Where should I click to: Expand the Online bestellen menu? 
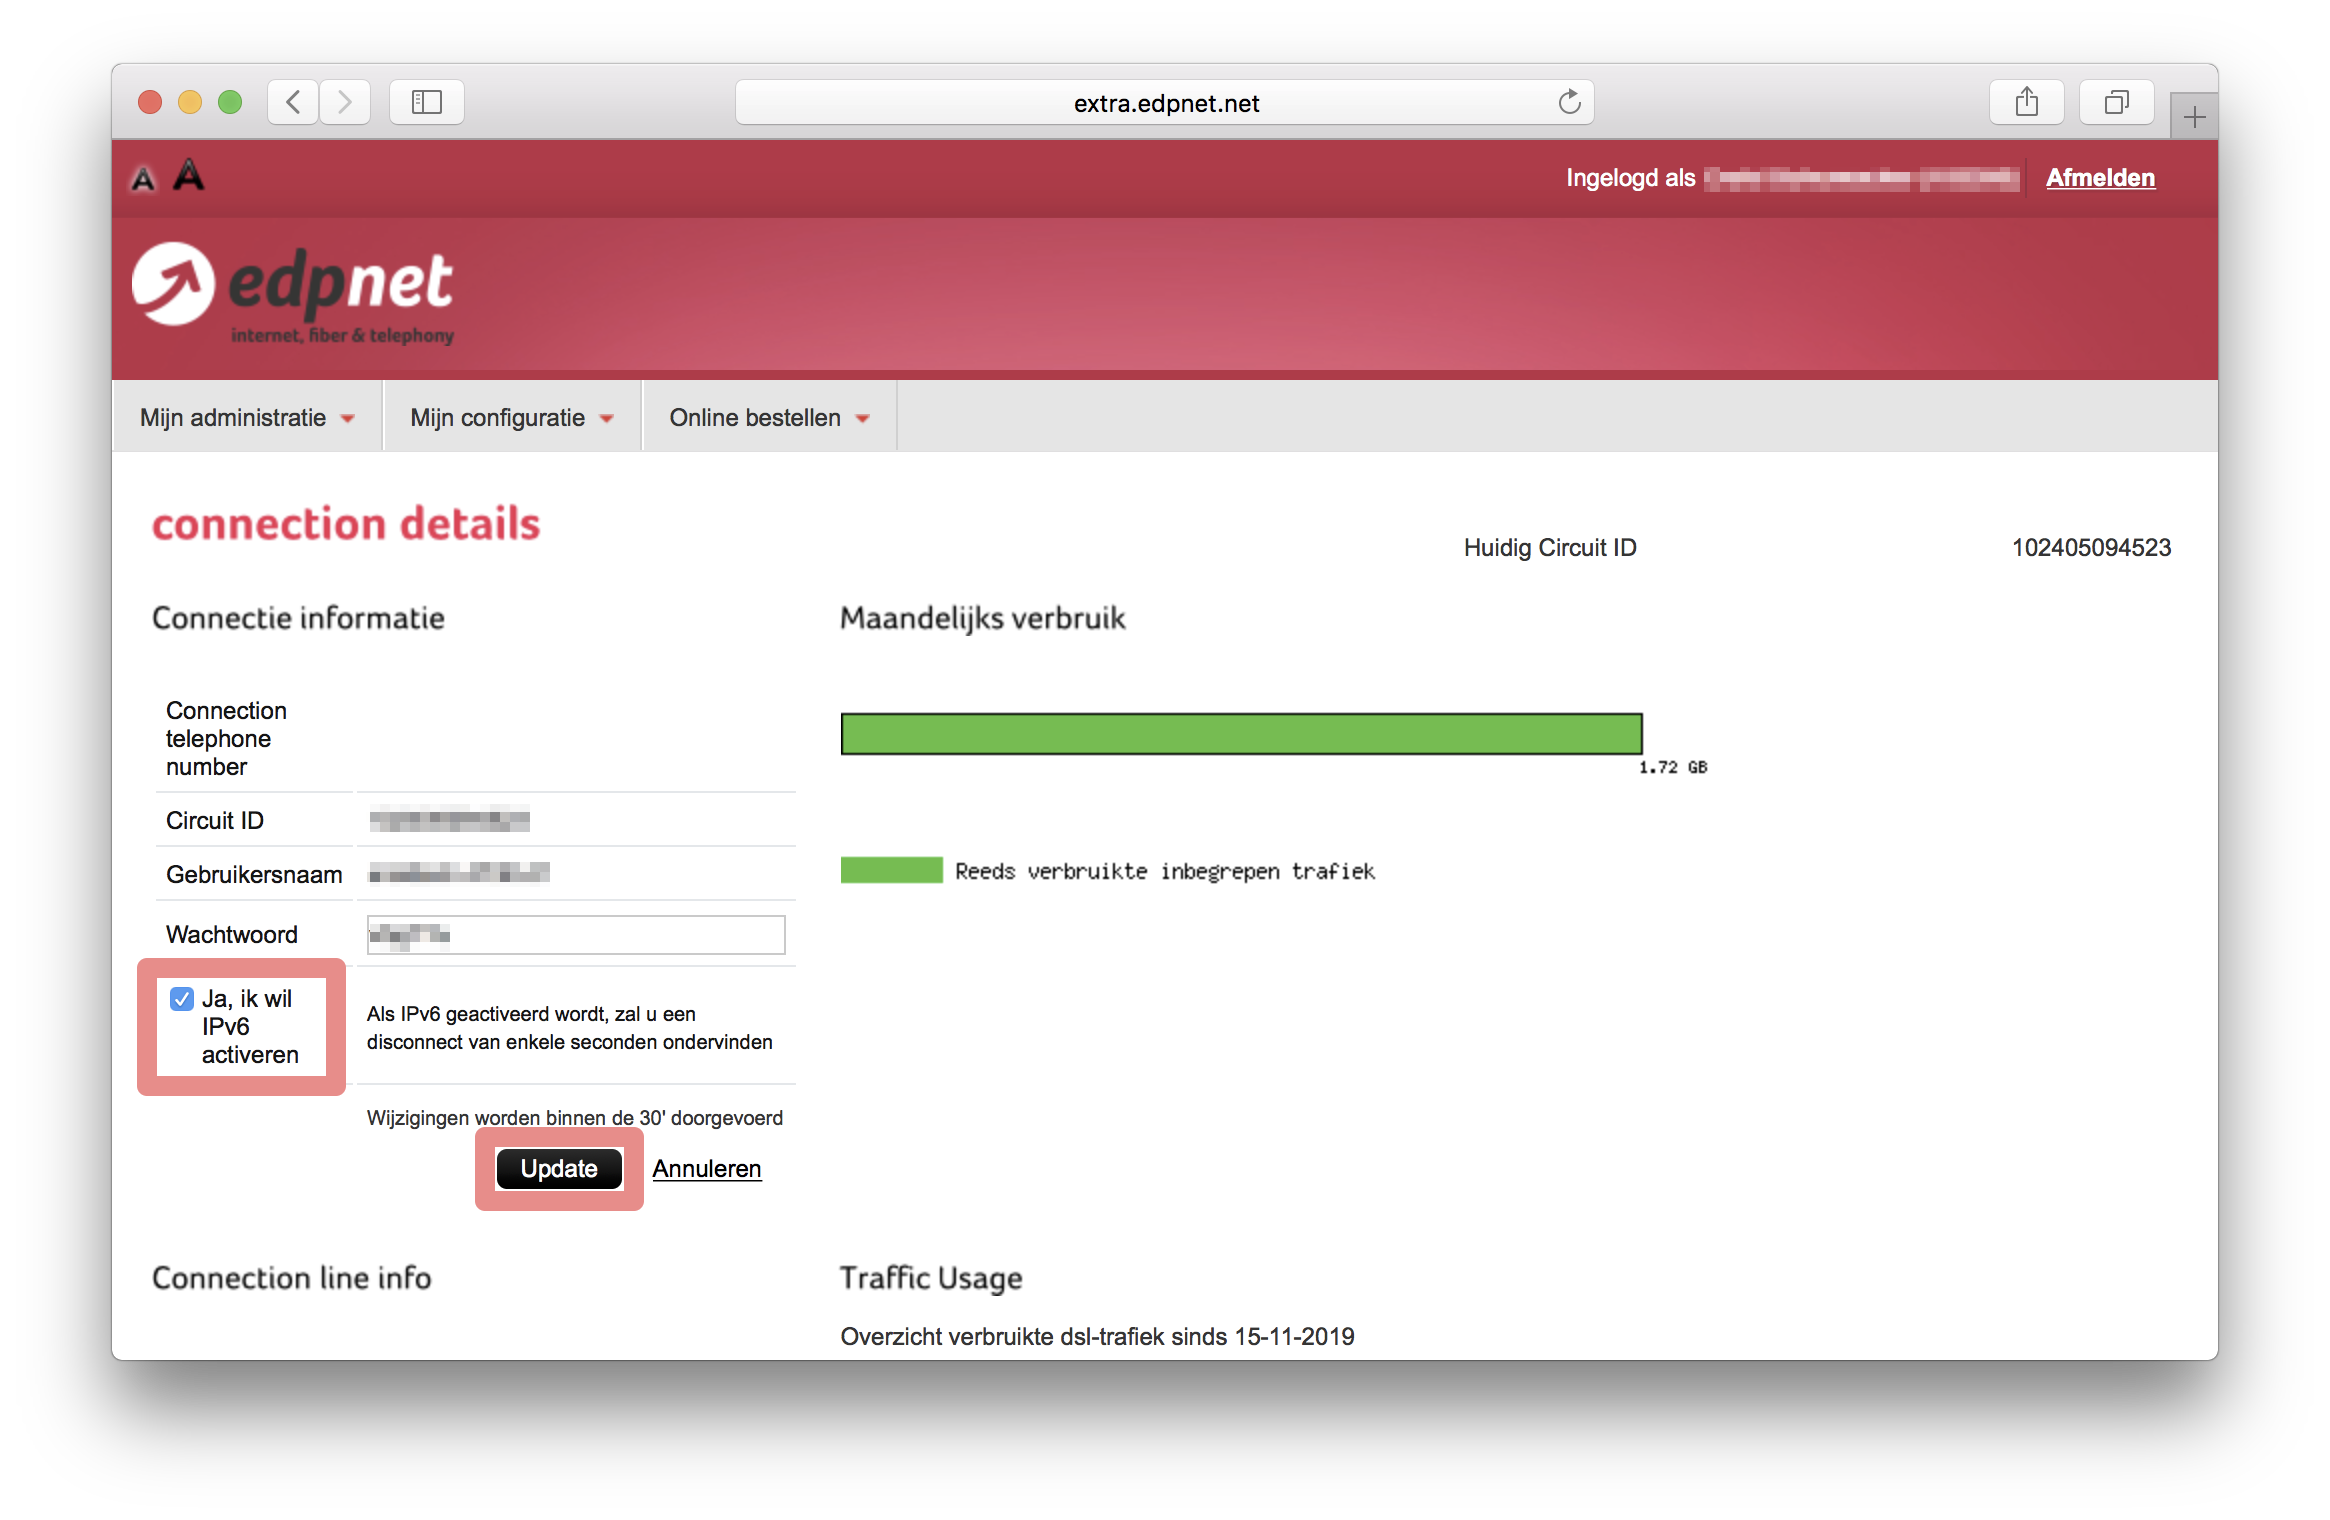[x=769, y=418]
